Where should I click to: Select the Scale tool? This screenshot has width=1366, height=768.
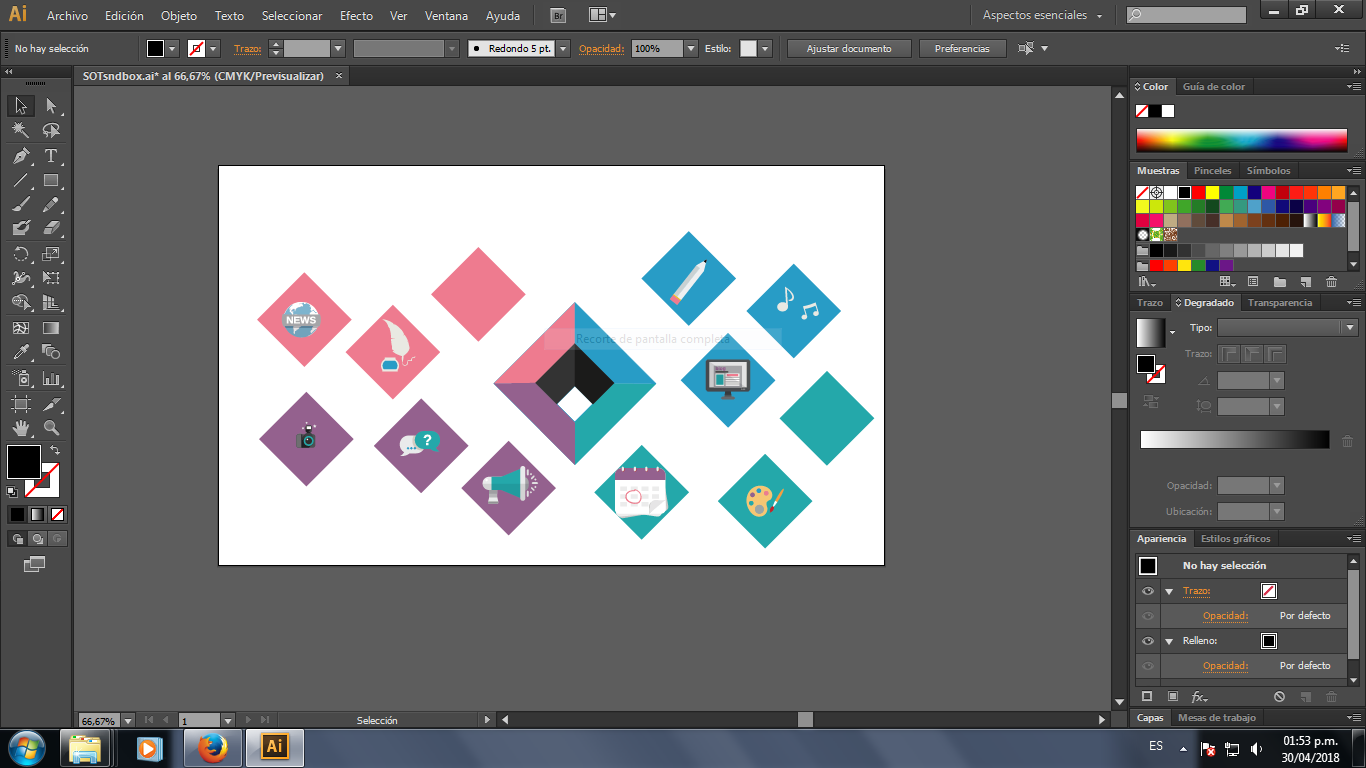[51, 254]
